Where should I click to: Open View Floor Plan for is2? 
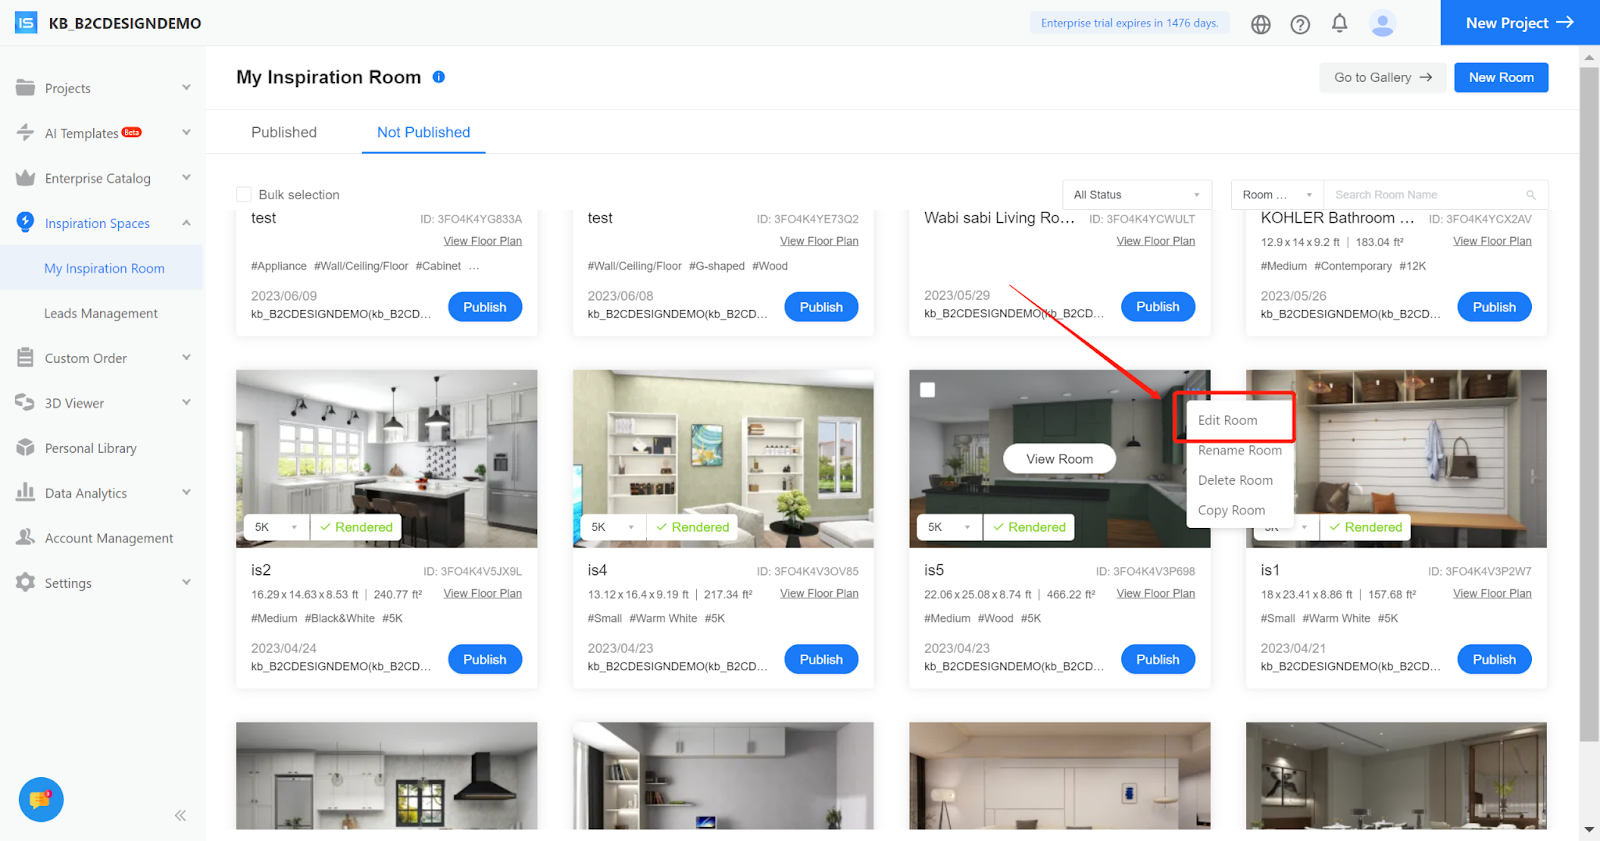[x=483, y=594]
